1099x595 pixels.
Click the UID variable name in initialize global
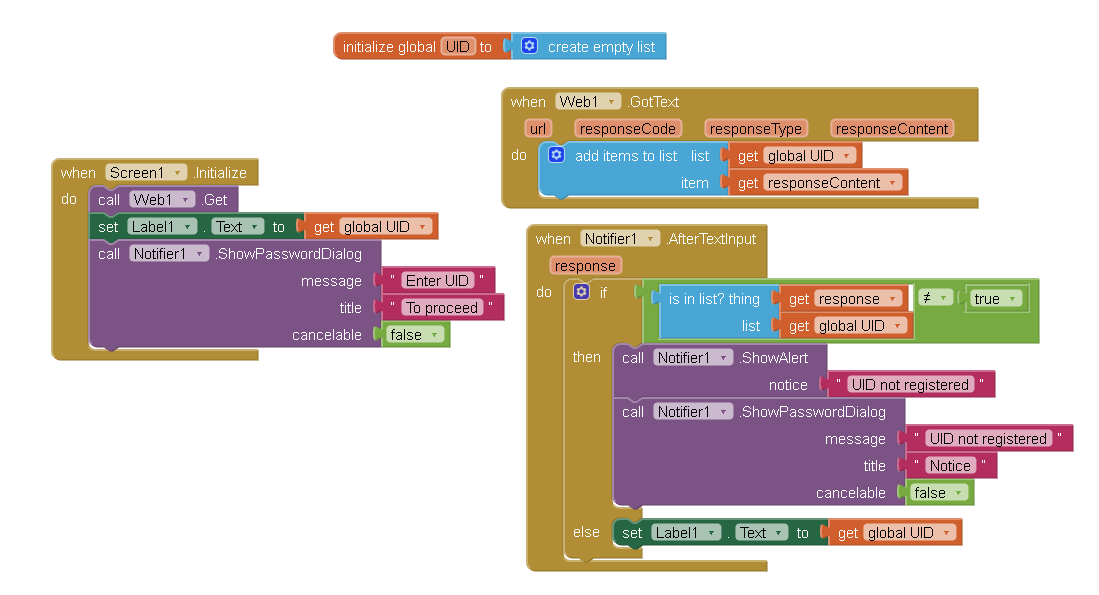(458, 47)
